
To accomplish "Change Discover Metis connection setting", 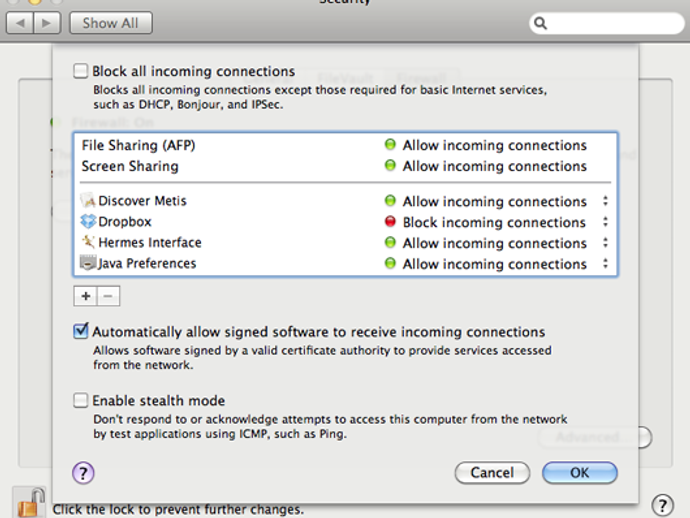I will [x=605, y=201].
